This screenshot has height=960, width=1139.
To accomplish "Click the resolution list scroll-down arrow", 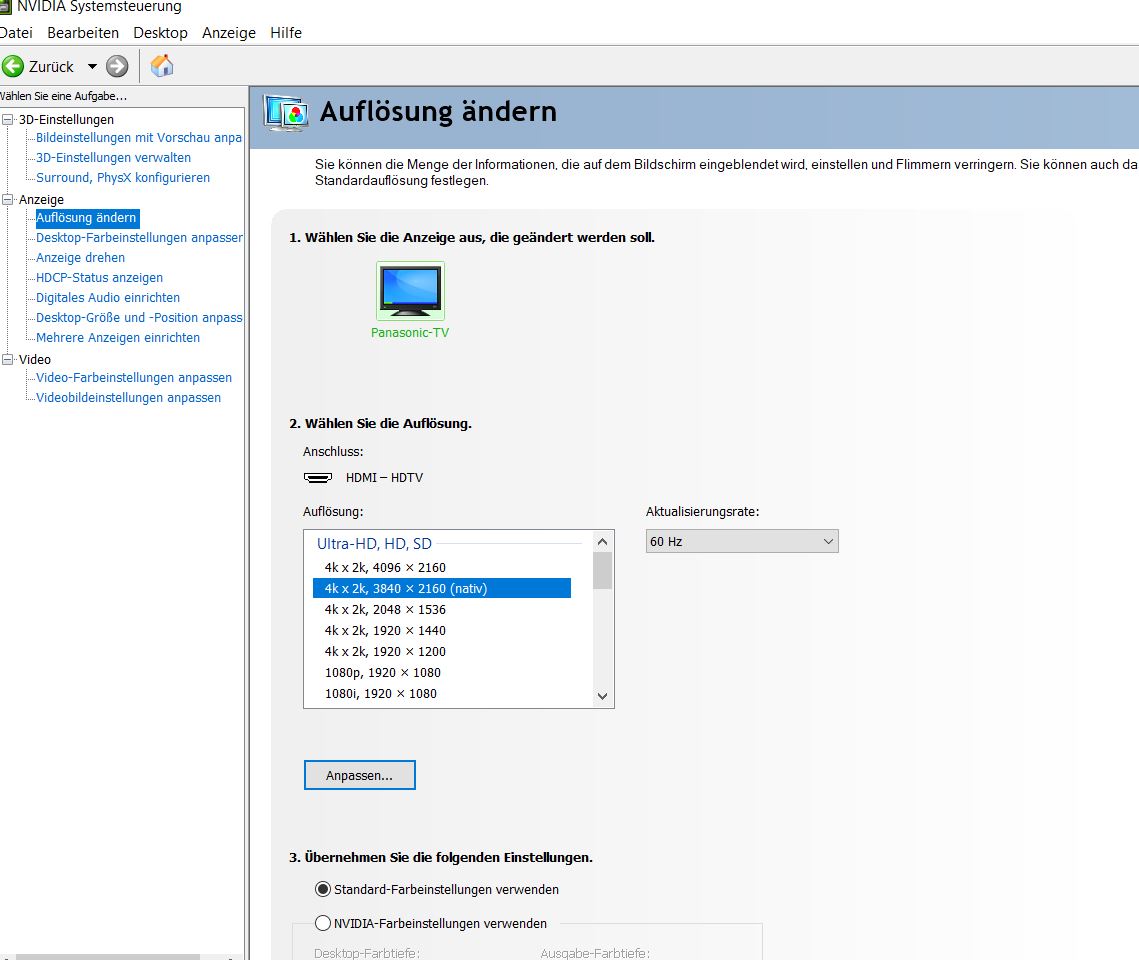I will tap(602, 696).
